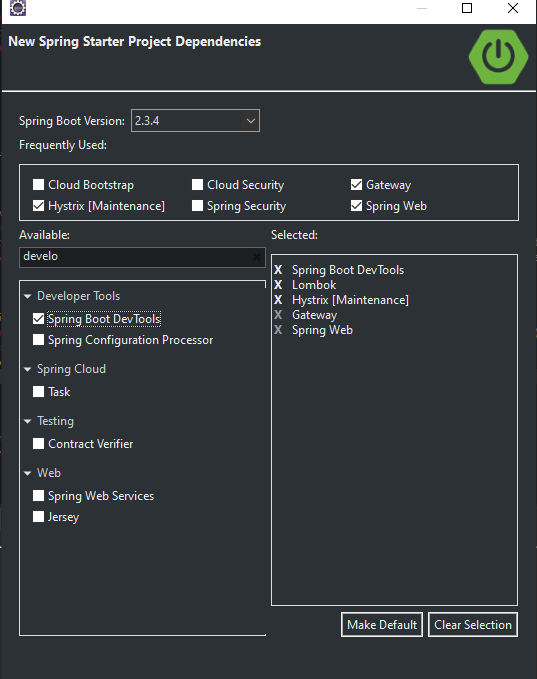
Task: Remove Lombok using its X icon
Action: click(278, 285)
